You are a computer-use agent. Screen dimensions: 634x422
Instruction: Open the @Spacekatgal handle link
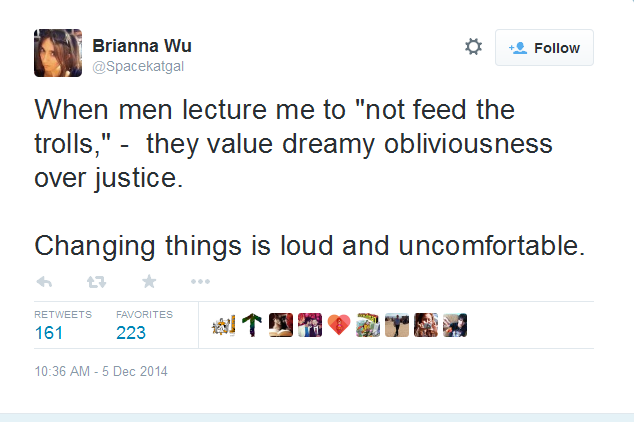pyautogui.click(x=138, y=66)
